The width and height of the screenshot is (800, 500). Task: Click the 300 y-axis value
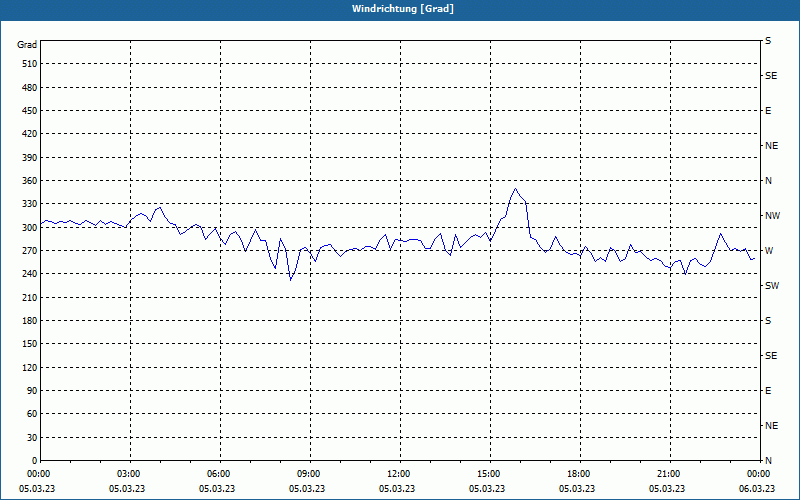tap(30, 228)
